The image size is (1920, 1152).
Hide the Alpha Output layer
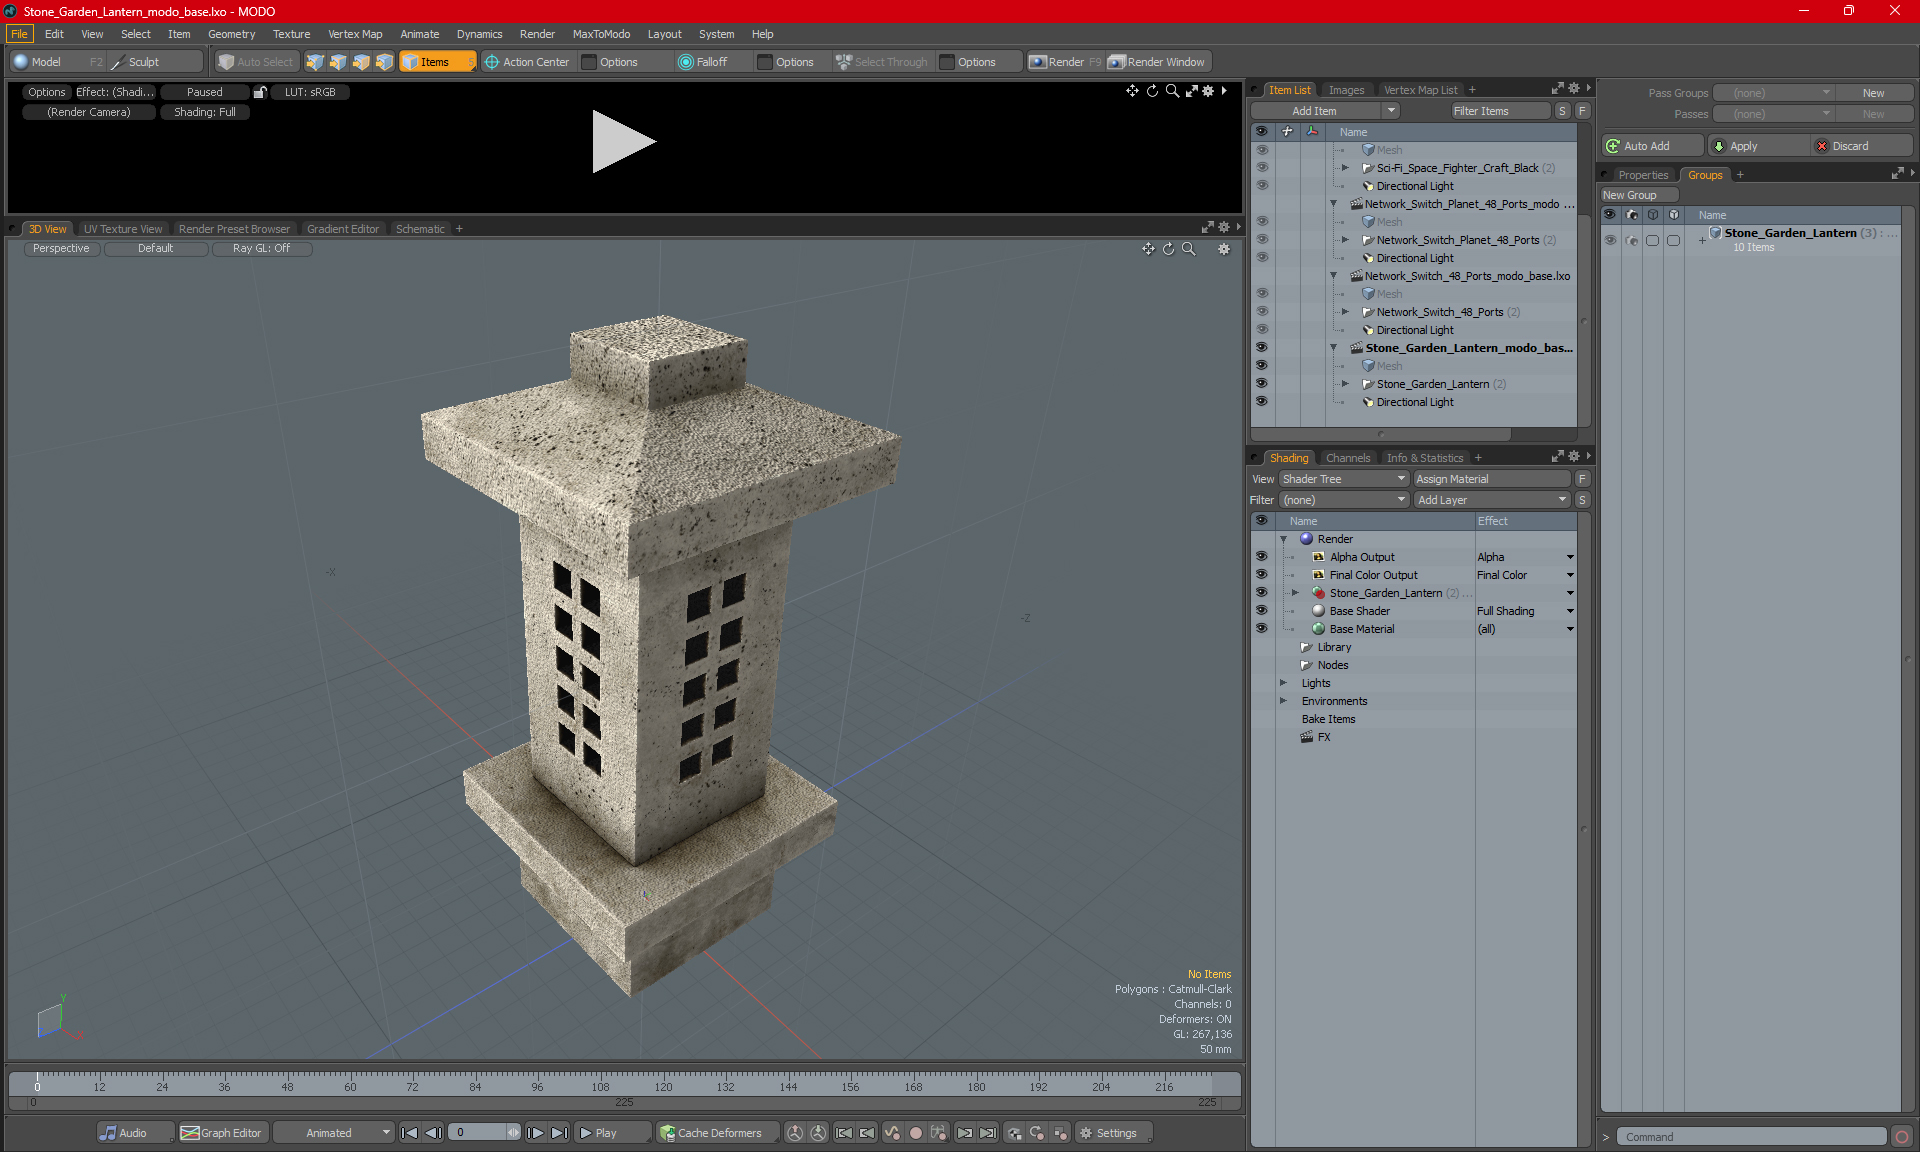point(1261,557)
